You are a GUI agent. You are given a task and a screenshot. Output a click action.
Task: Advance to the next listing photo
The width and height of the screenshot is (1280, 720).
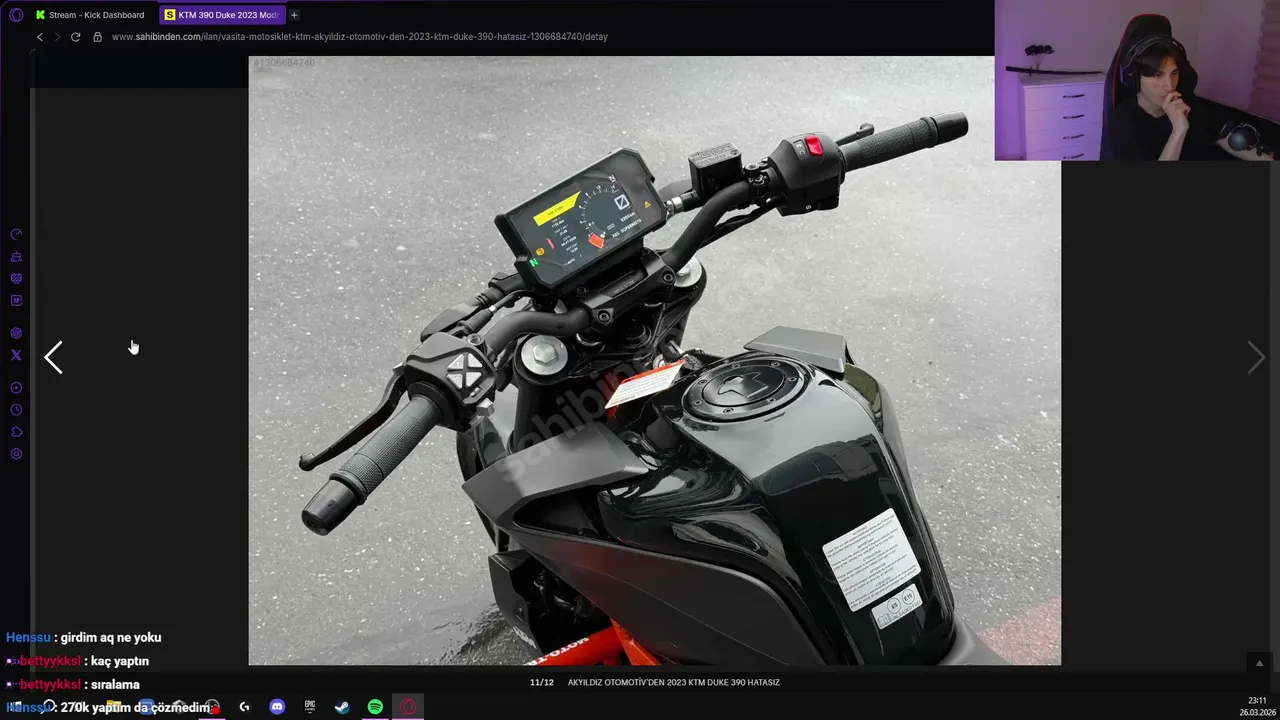pos(1256,357)
